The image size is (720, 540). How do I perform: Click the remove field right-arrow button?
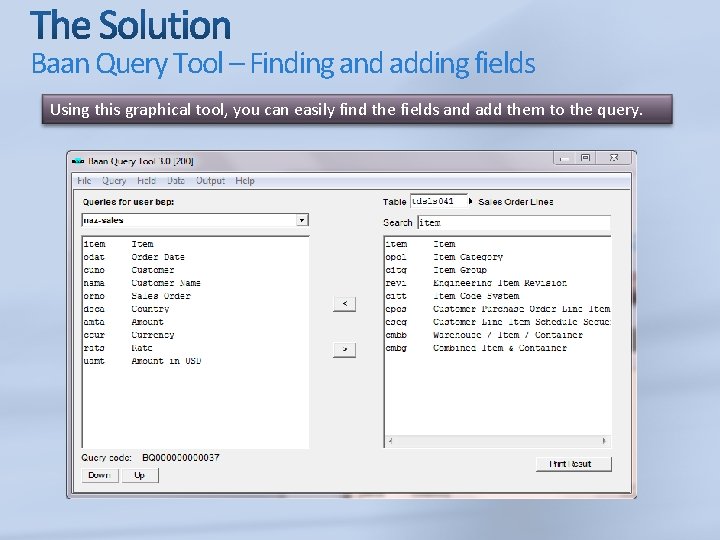coord(344,349)
